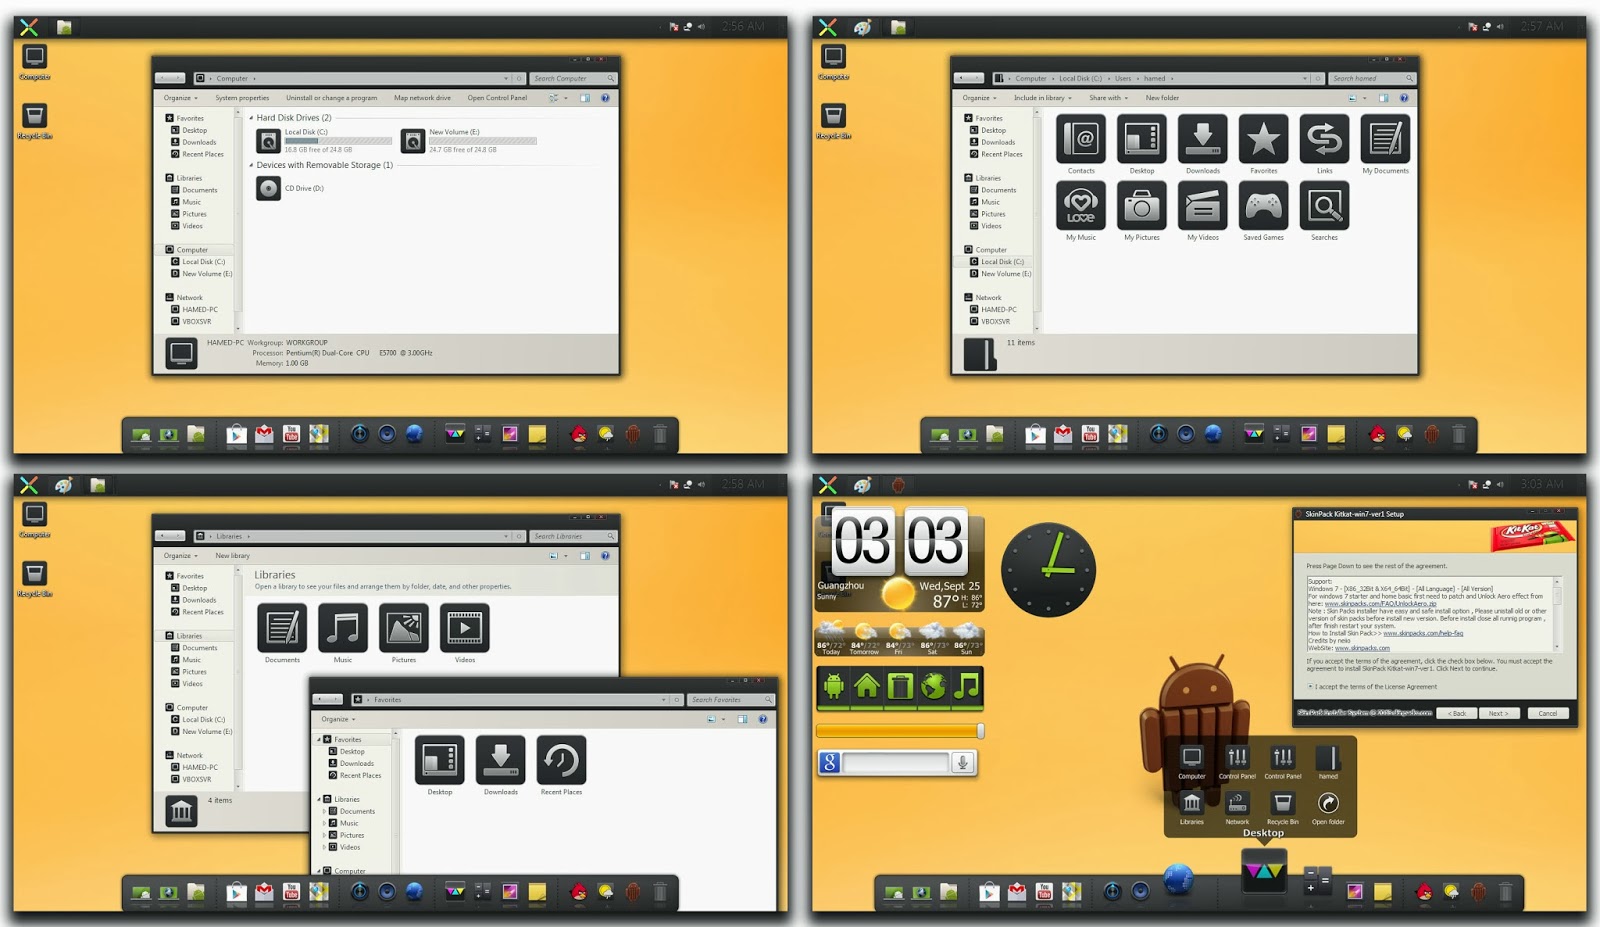Viewport: 1600px width, 927px height.
Task: Collapse the Hard Disk Drives (2) group
Action: (x=251, y=118)
